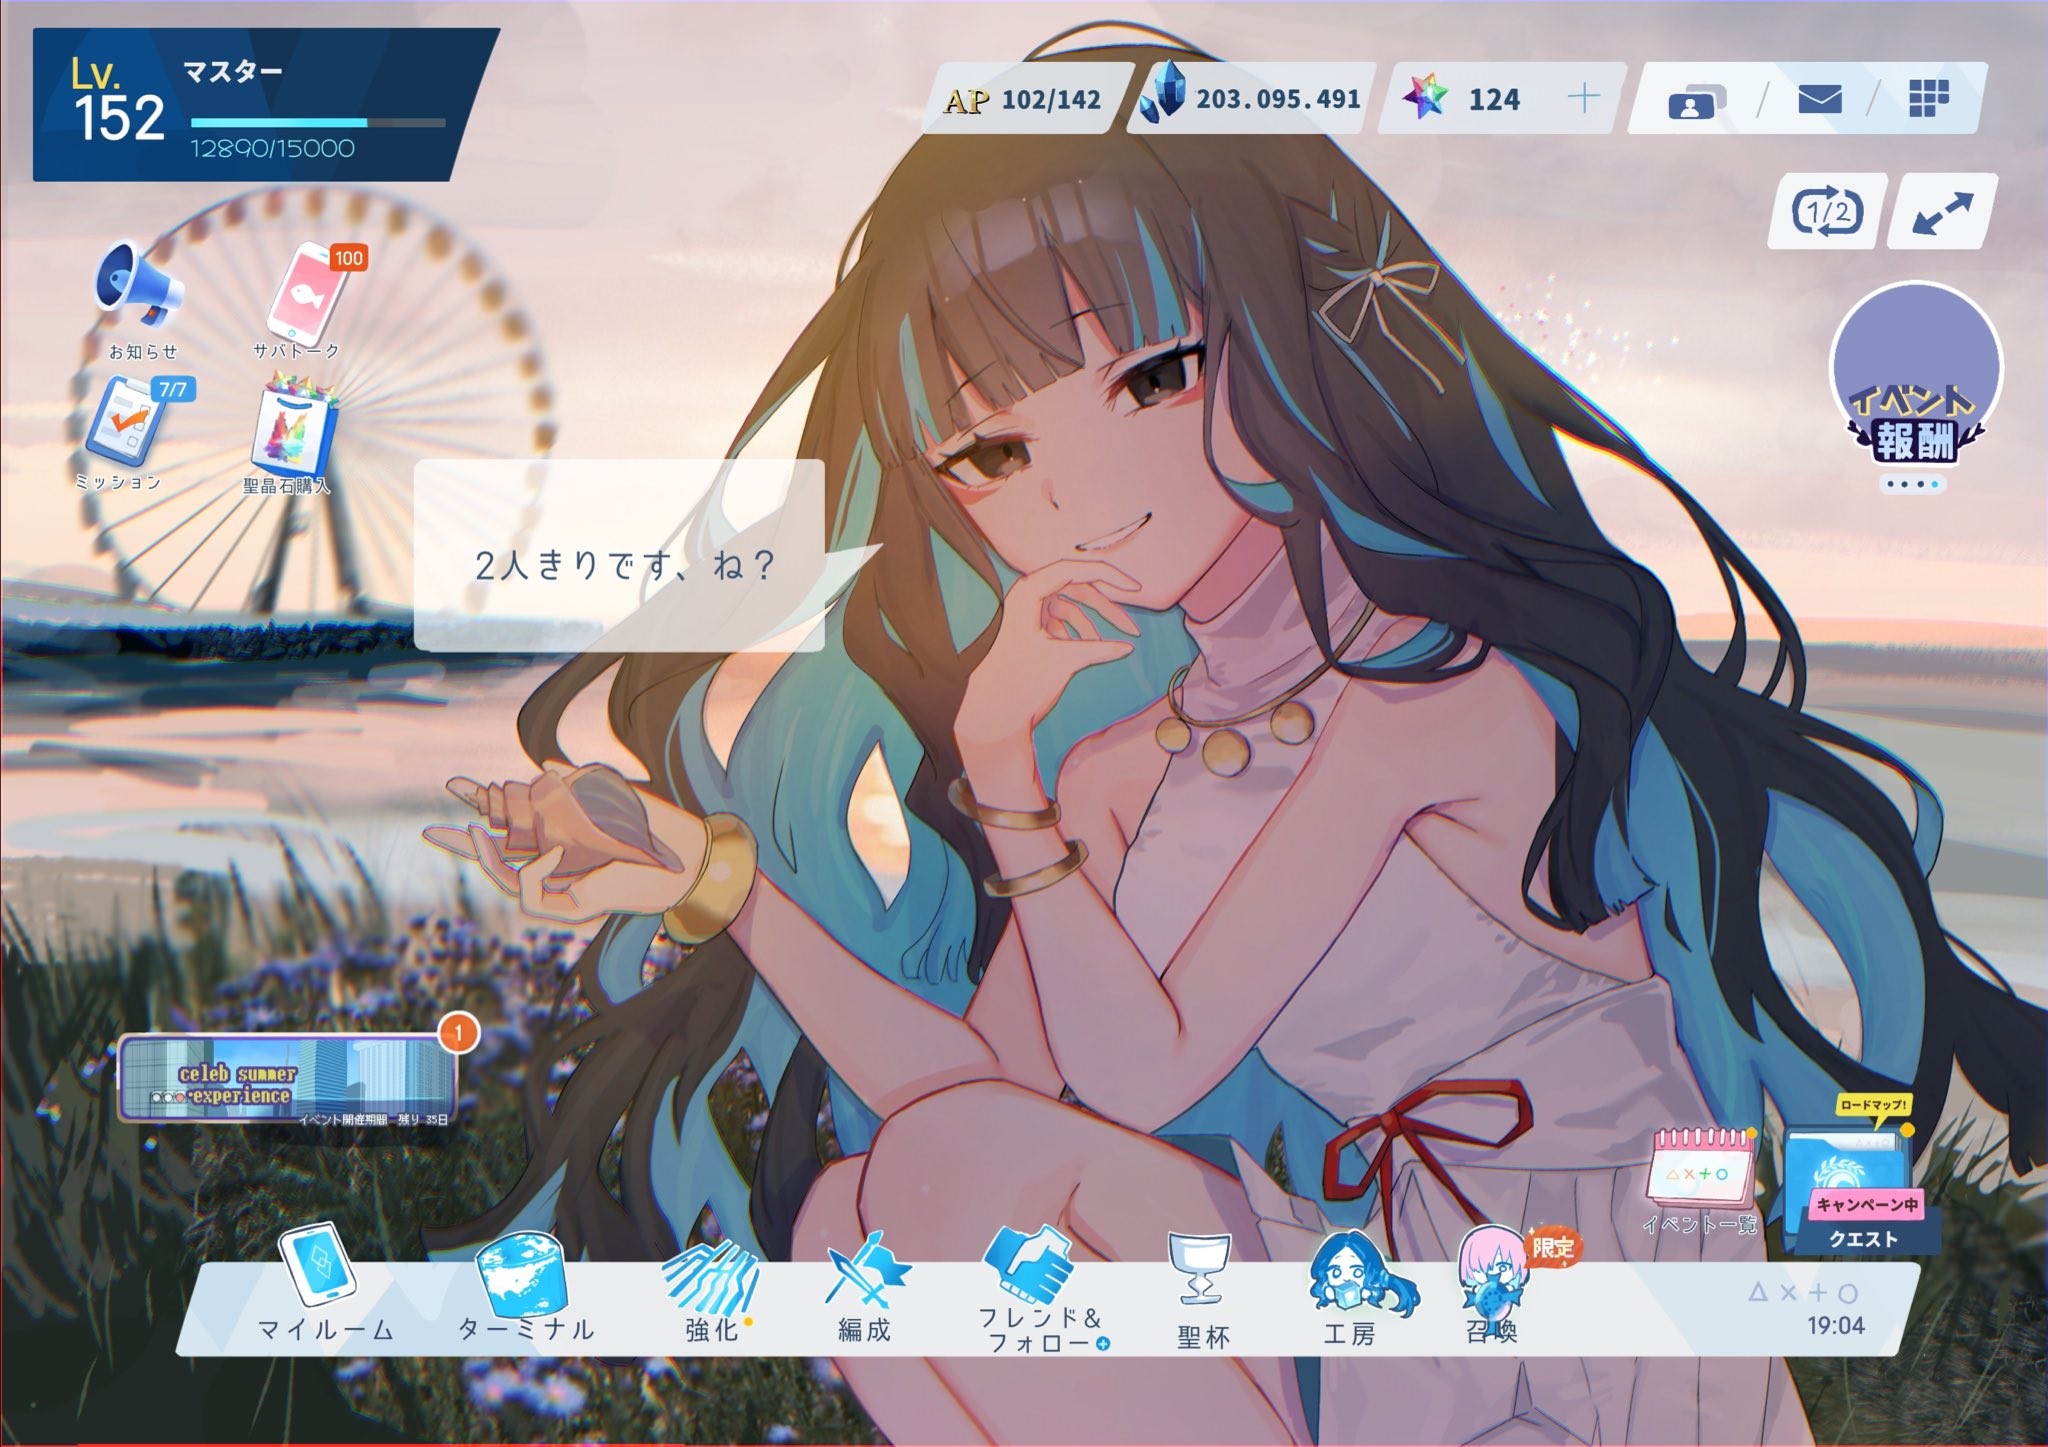Click the friend cards icon in top bar

coord(1696,102)
